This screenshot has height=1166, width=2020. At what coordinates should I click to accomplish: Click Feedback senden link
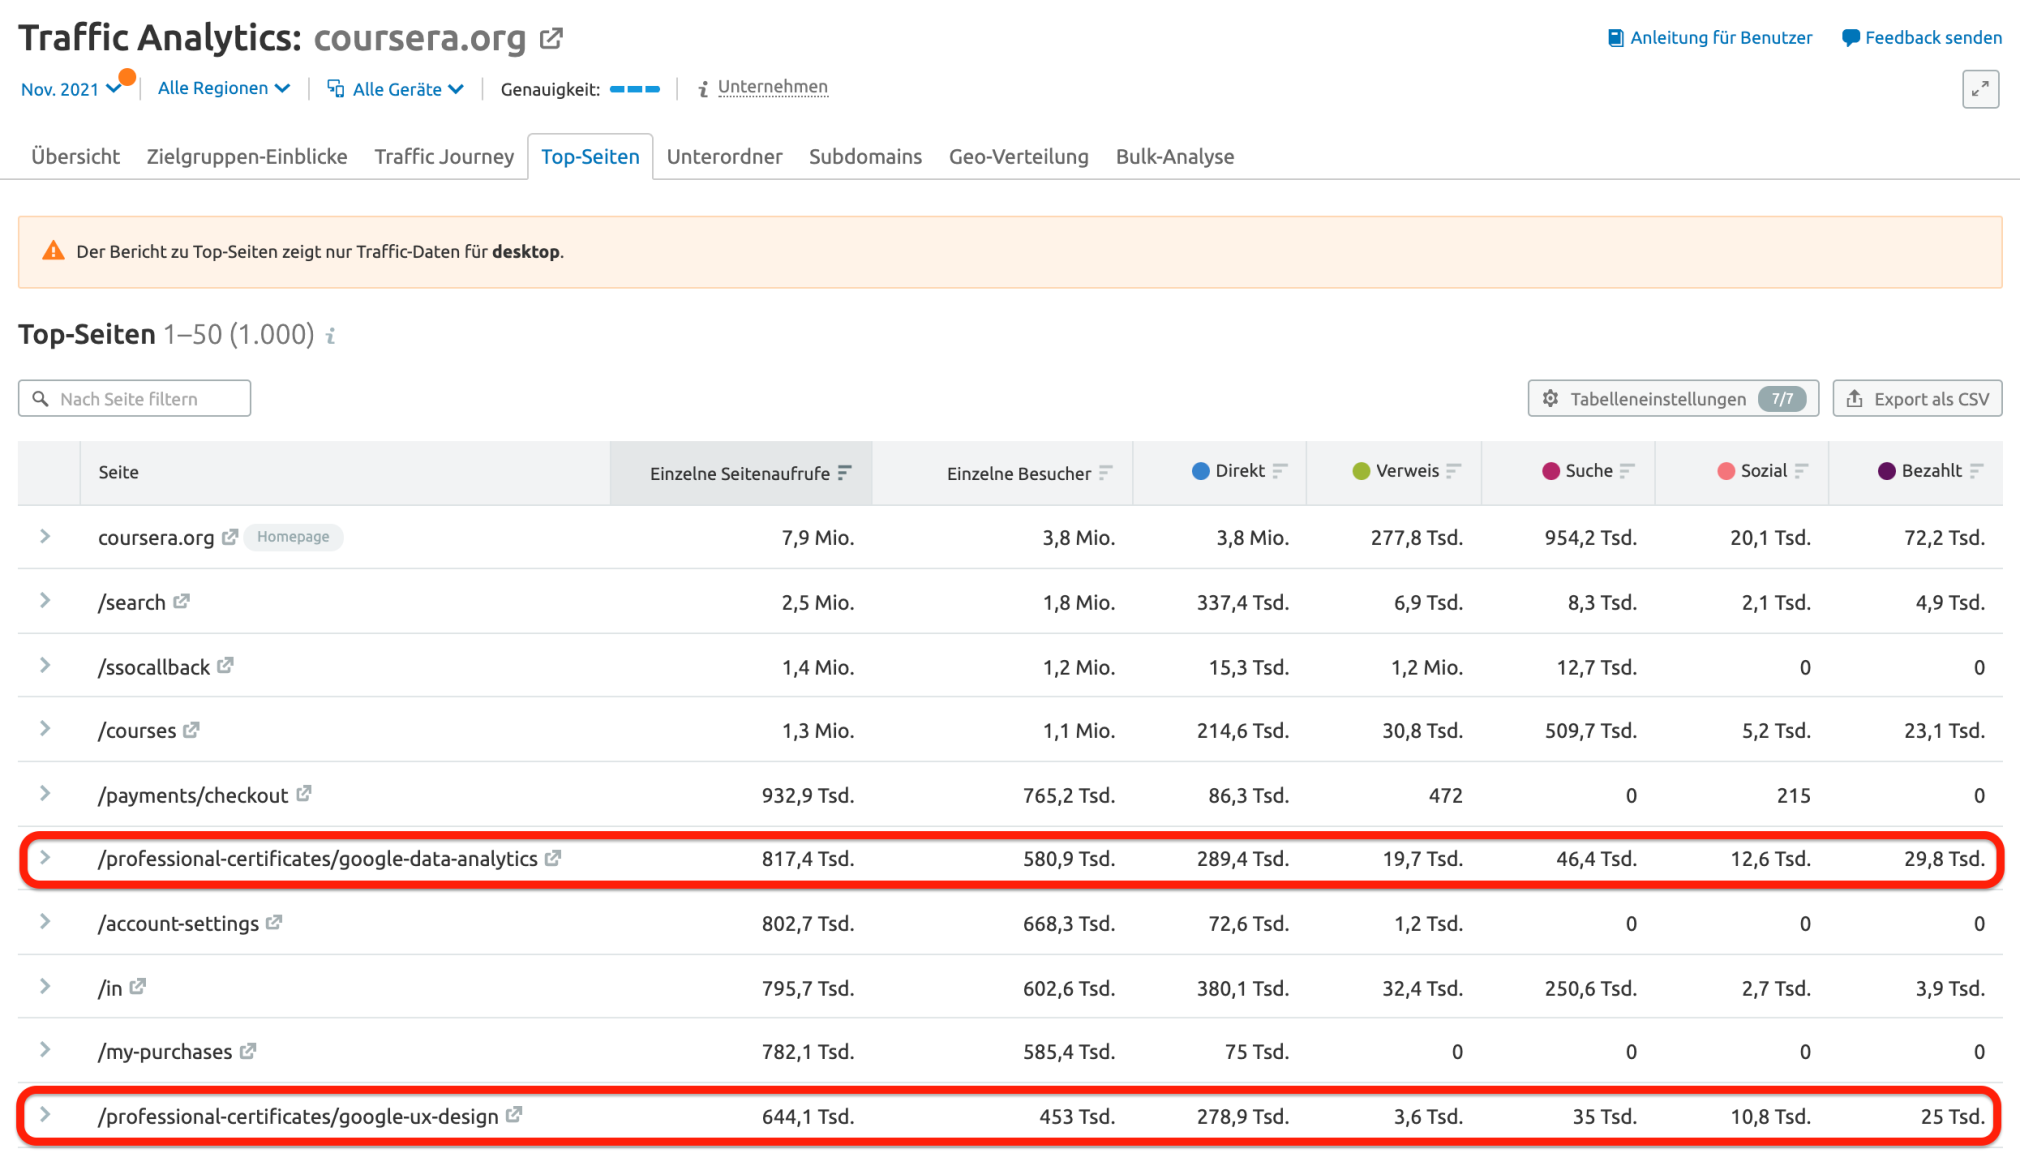[1922, 38]
